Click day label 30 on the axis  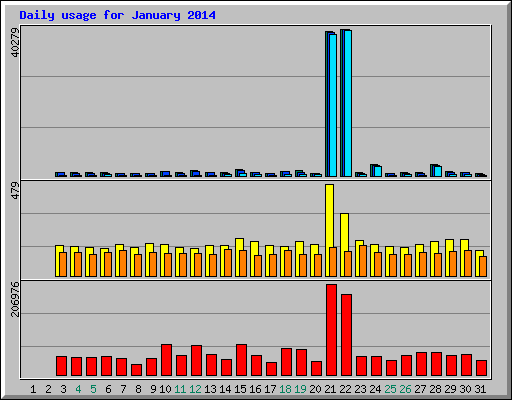[x=465, y=389]
